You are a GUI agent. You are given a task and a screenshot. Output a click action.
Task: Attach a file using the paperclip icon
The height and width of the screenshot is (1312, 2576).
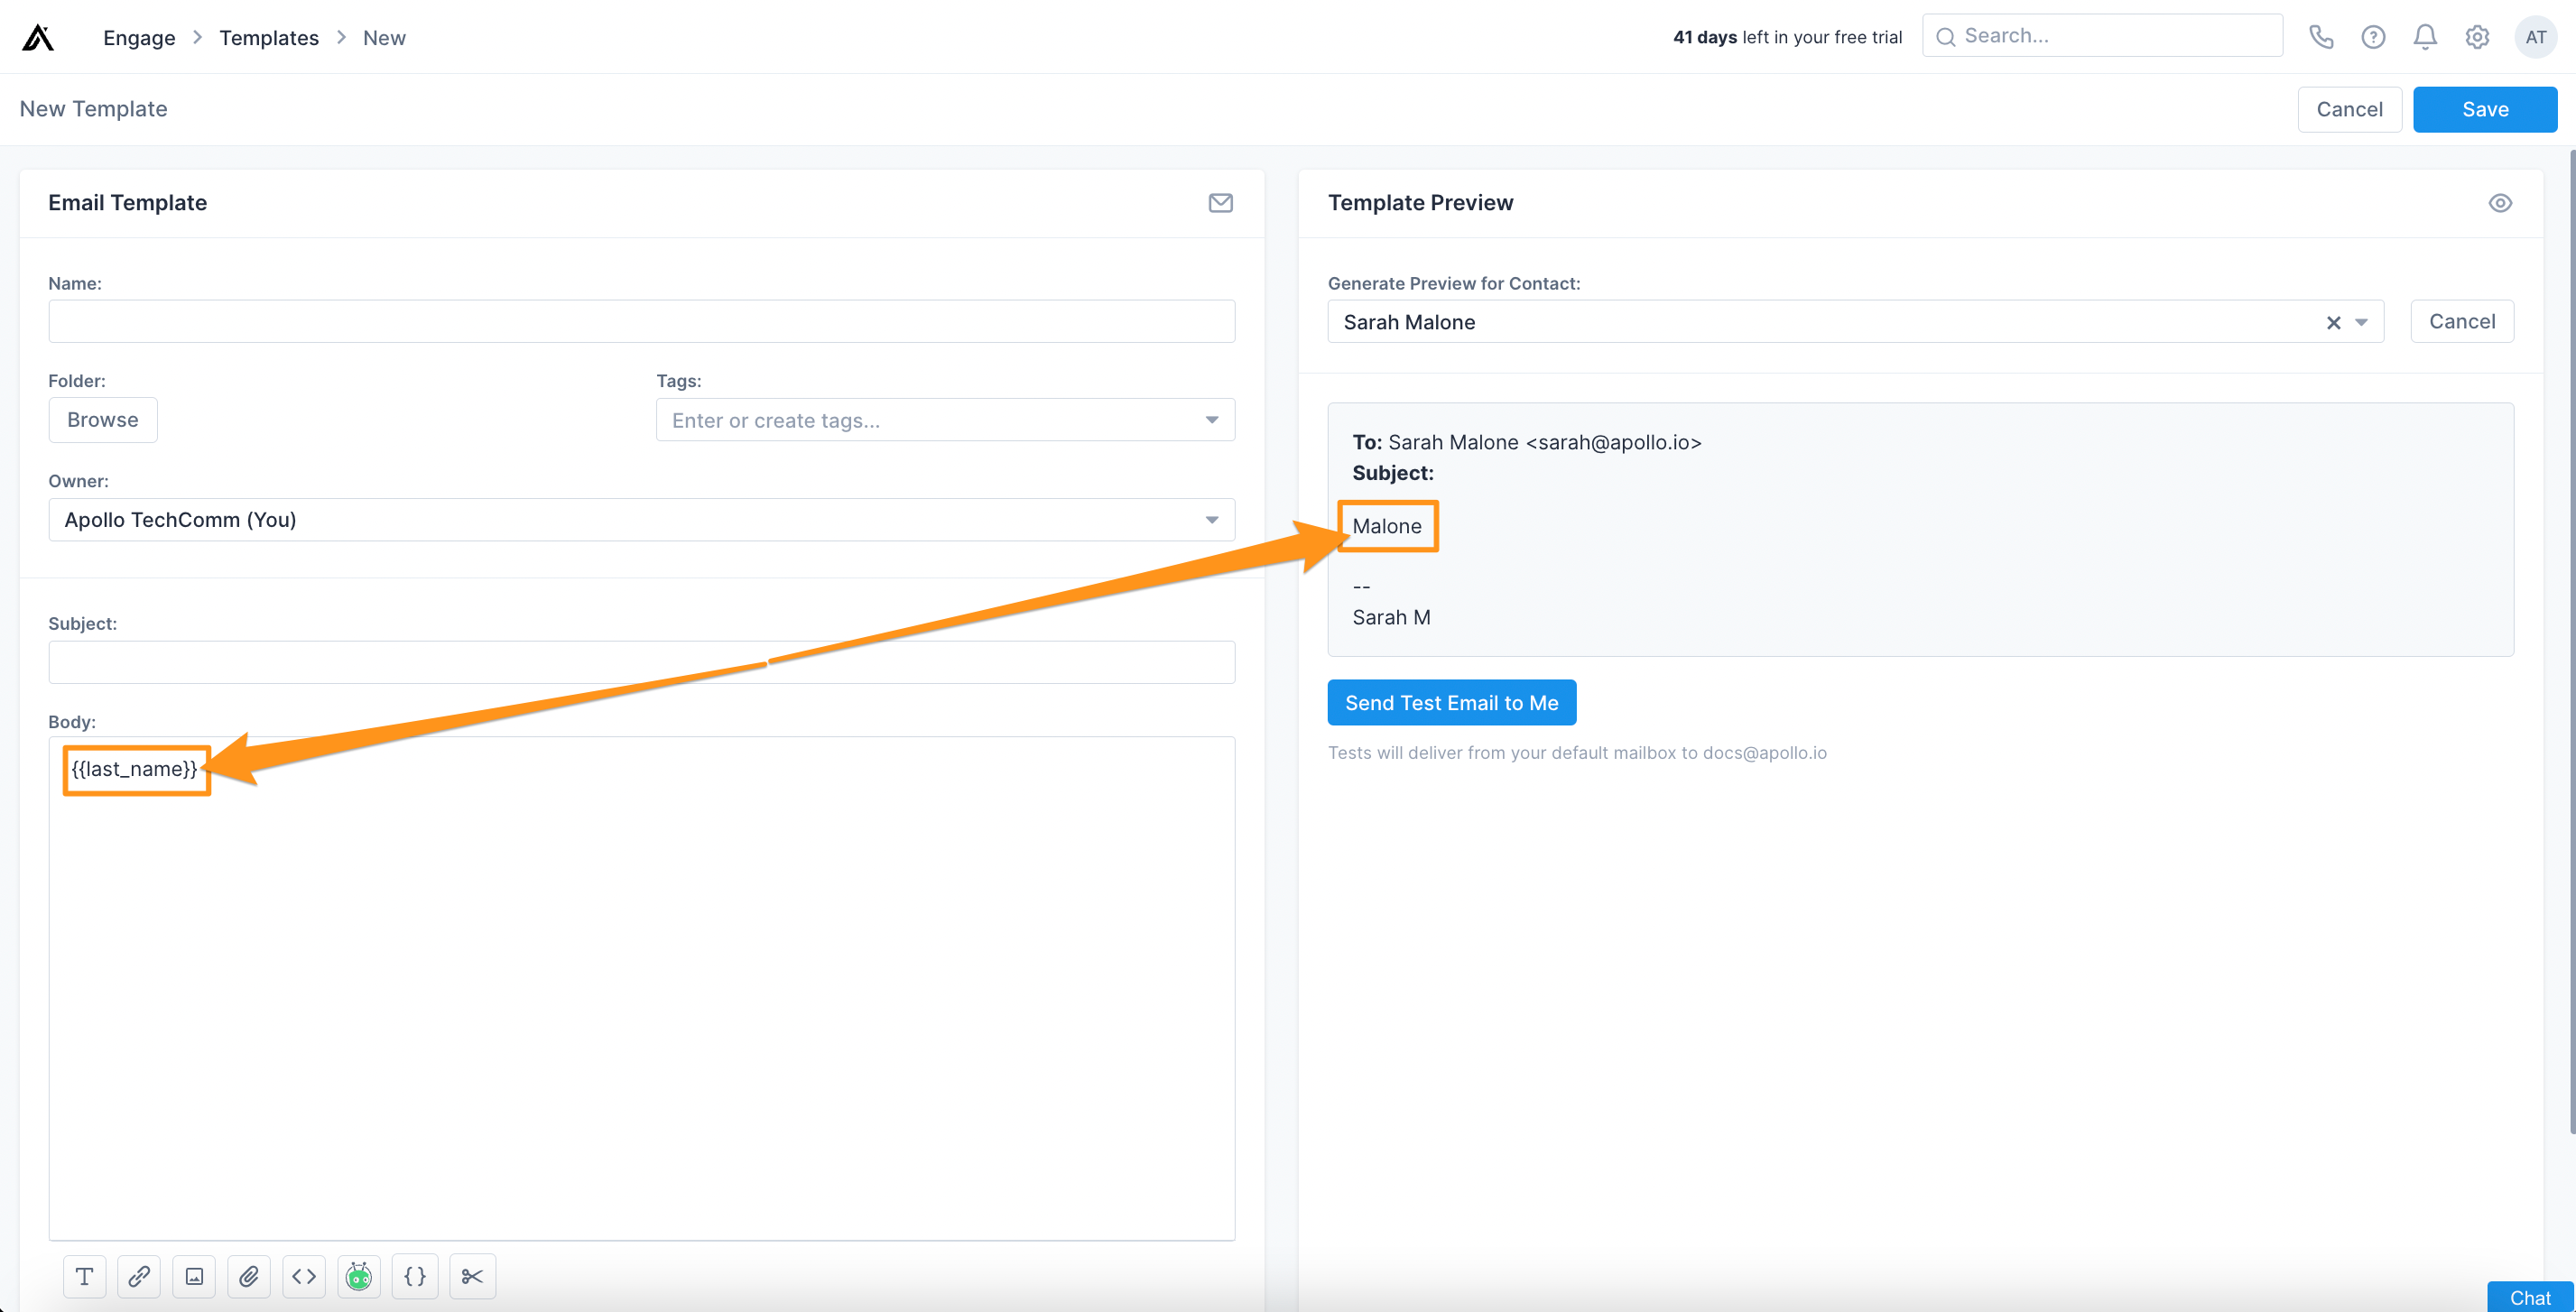(x=249, y=1276)
